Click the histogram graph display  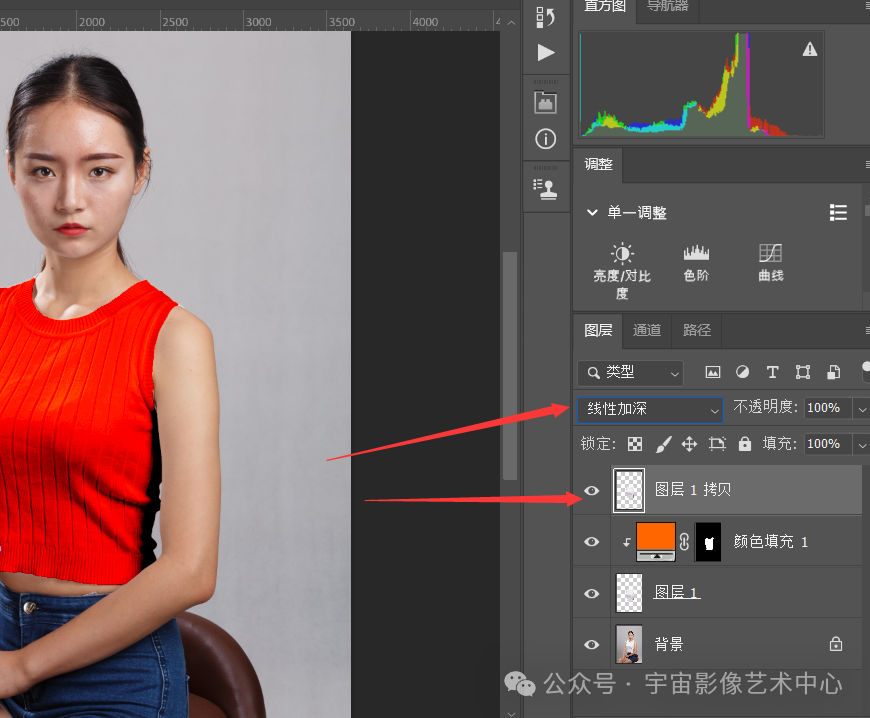click(701, 84)
